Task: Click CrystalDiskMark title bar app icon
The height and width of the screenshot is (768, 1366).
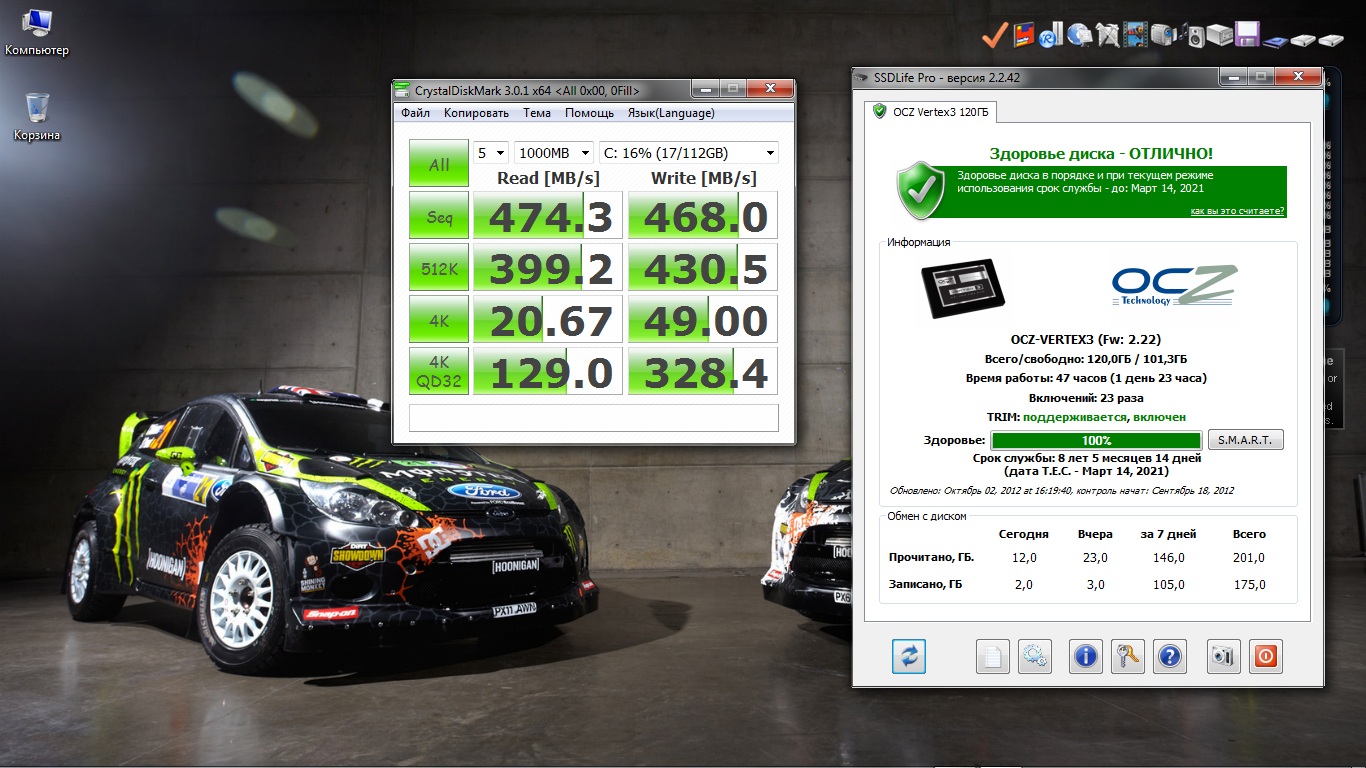Action: 403,90
